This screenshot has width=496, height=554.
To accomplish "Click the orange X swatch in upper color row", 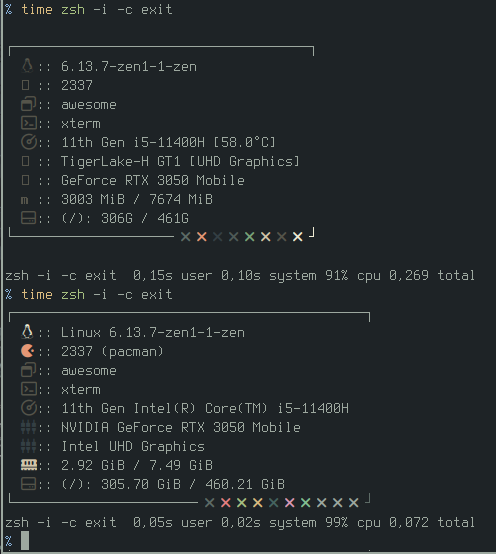I will tap(202, 237).
